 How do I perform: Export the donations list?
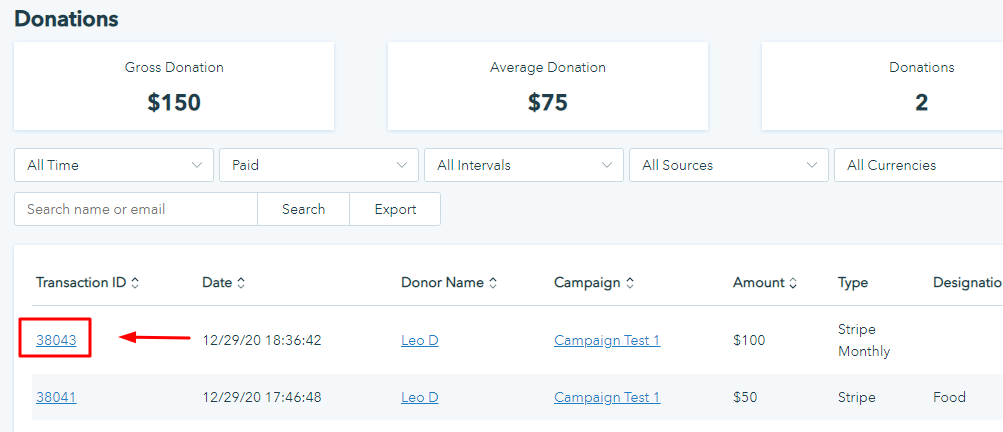[x=395, y=209]
